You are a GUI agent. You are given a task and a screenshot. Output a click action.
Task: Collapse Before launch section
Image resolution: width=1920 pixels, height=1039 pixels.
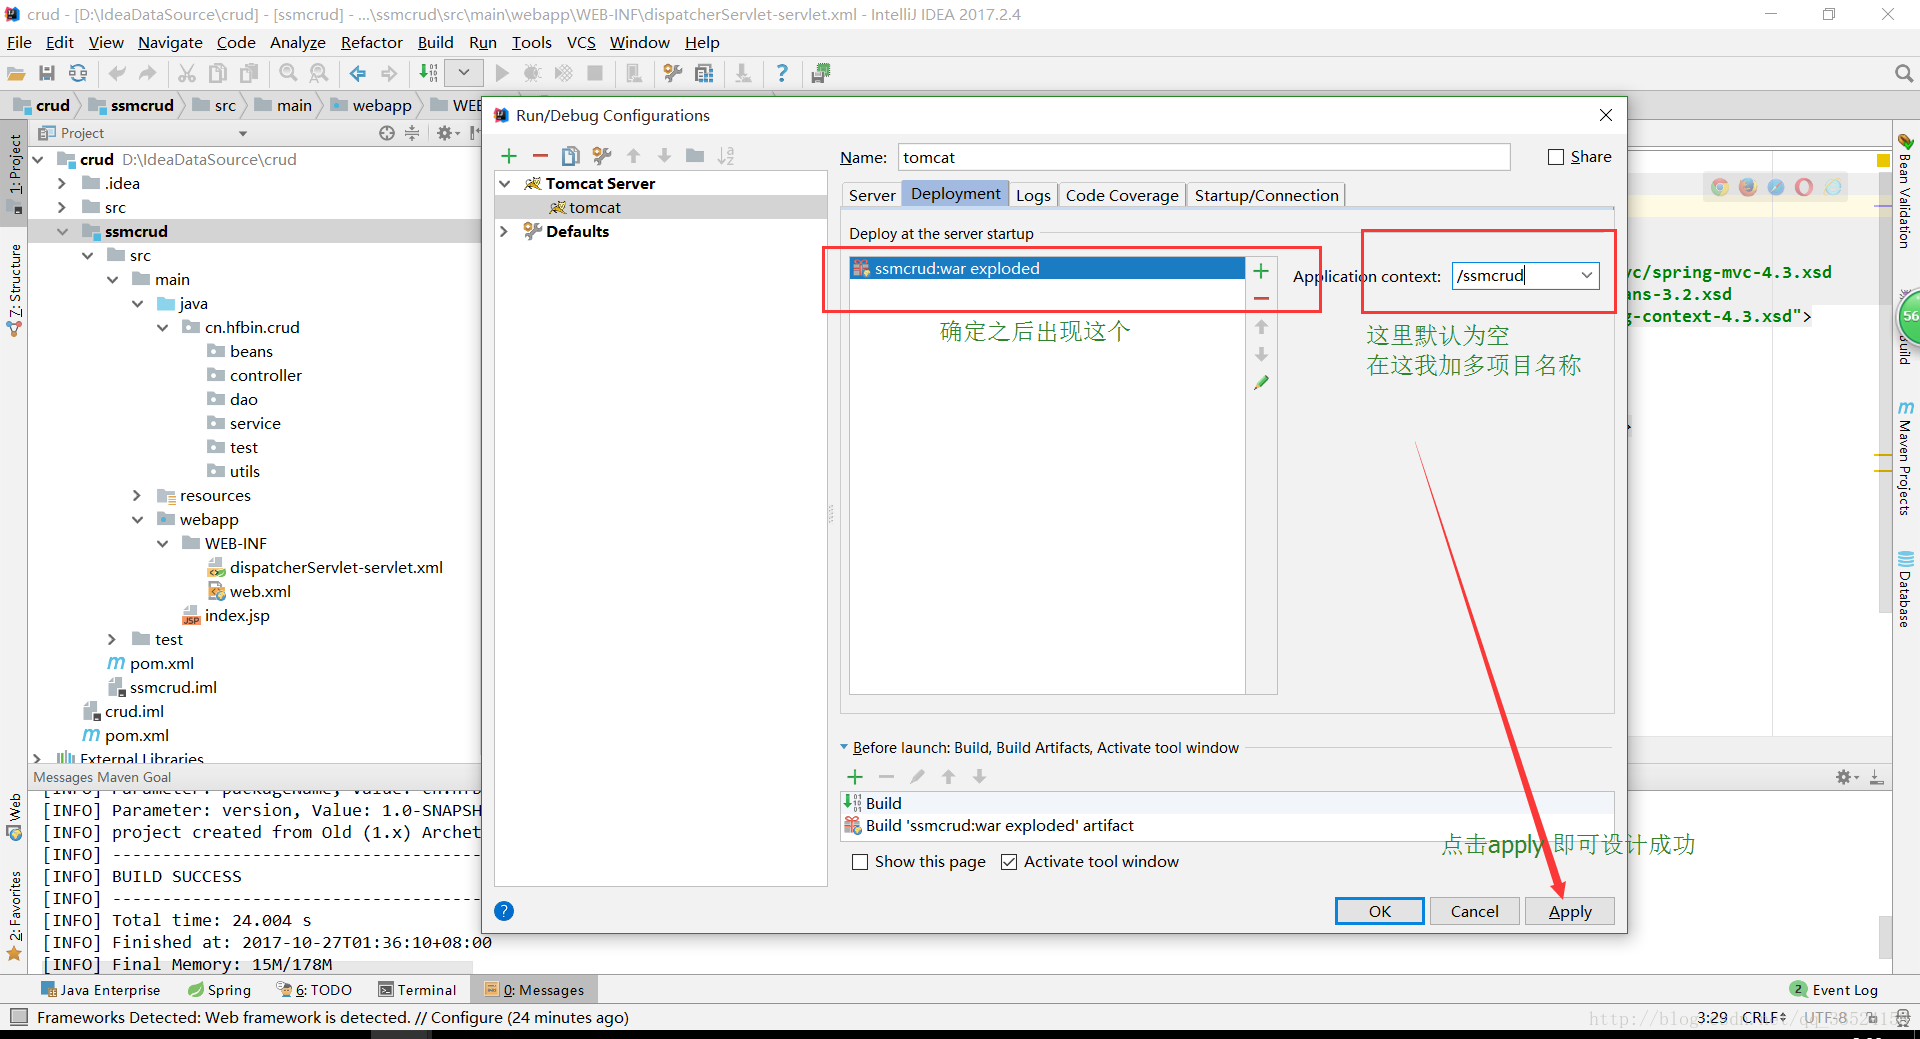click(x=844, y=748)
